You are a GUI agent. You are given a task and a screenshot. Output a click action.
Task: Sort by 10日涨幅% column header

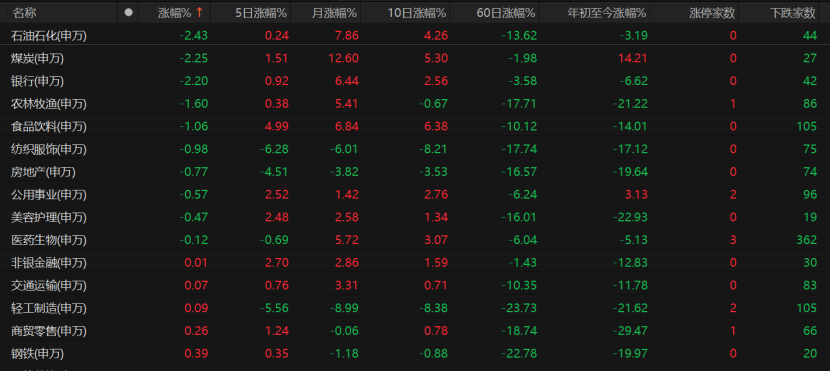[x=418, y=13]
